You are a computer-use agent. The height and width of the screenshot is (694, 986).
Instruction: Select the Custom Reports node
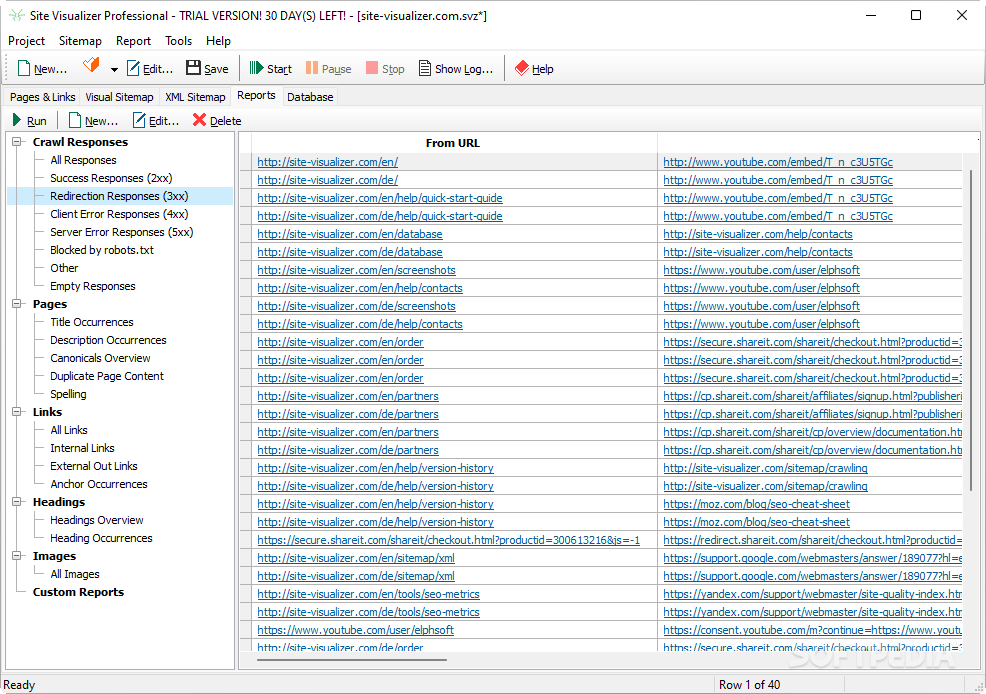pyautogui.click(x=78, y=593)
